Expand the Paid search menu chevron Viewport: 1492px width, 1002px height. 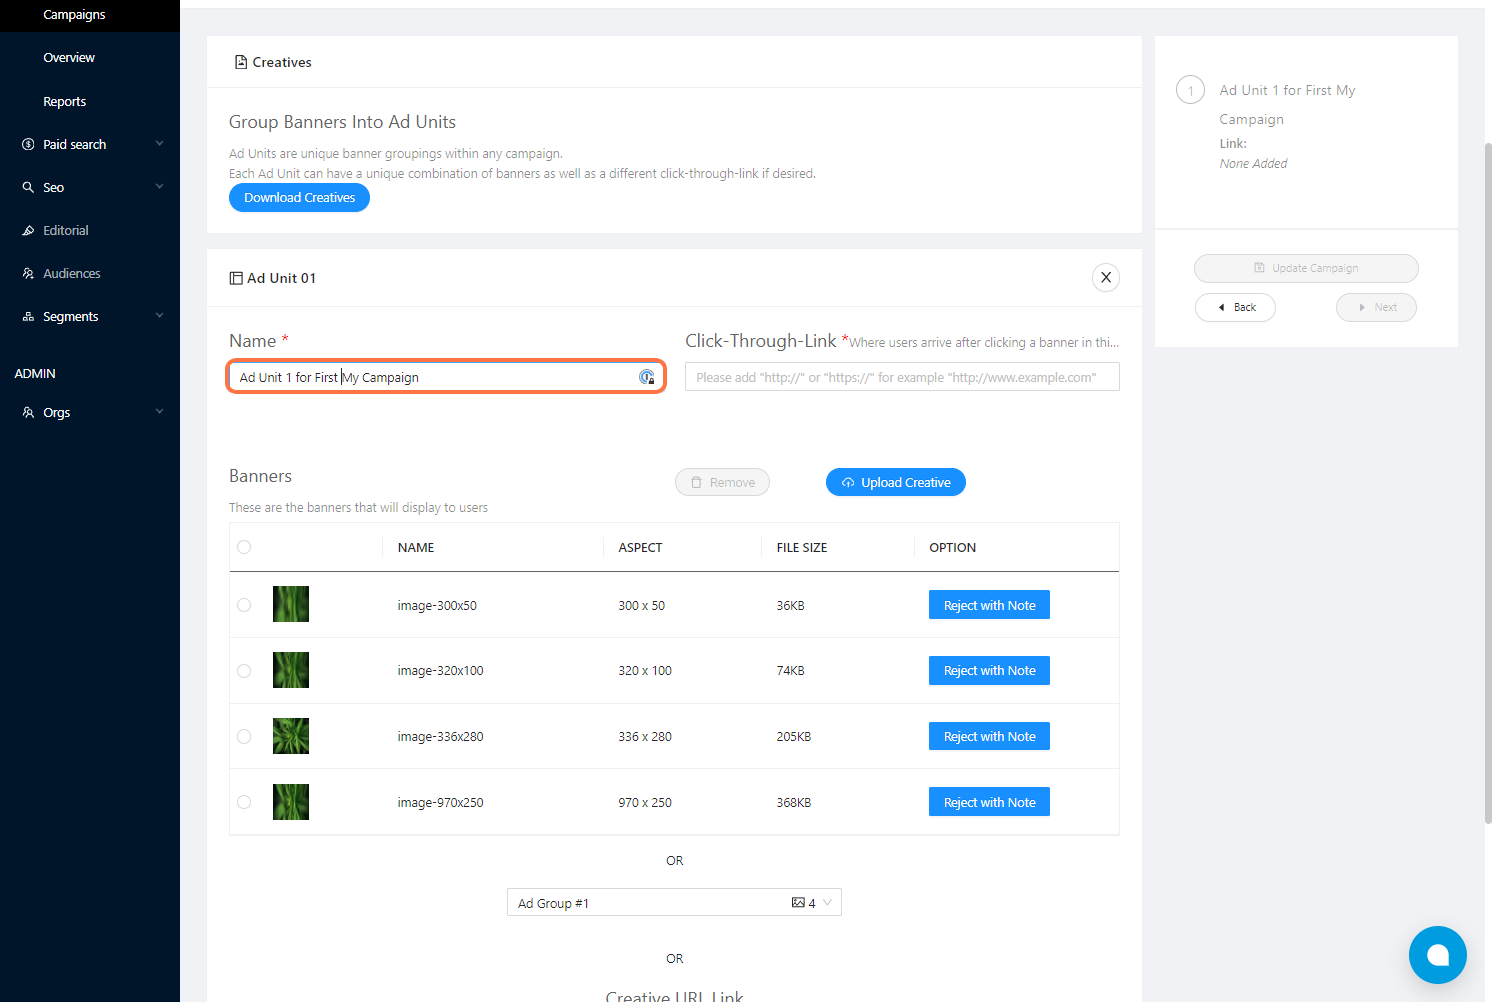[x=159, y=144]
